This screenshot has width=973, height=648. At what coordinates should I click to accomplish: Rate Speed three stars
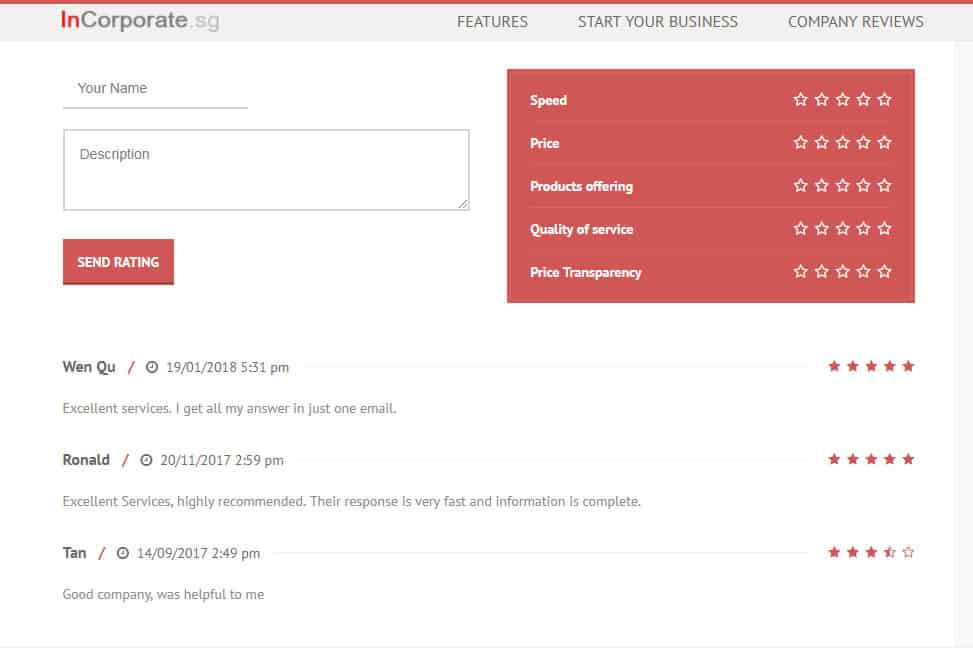tap(843, 99)
